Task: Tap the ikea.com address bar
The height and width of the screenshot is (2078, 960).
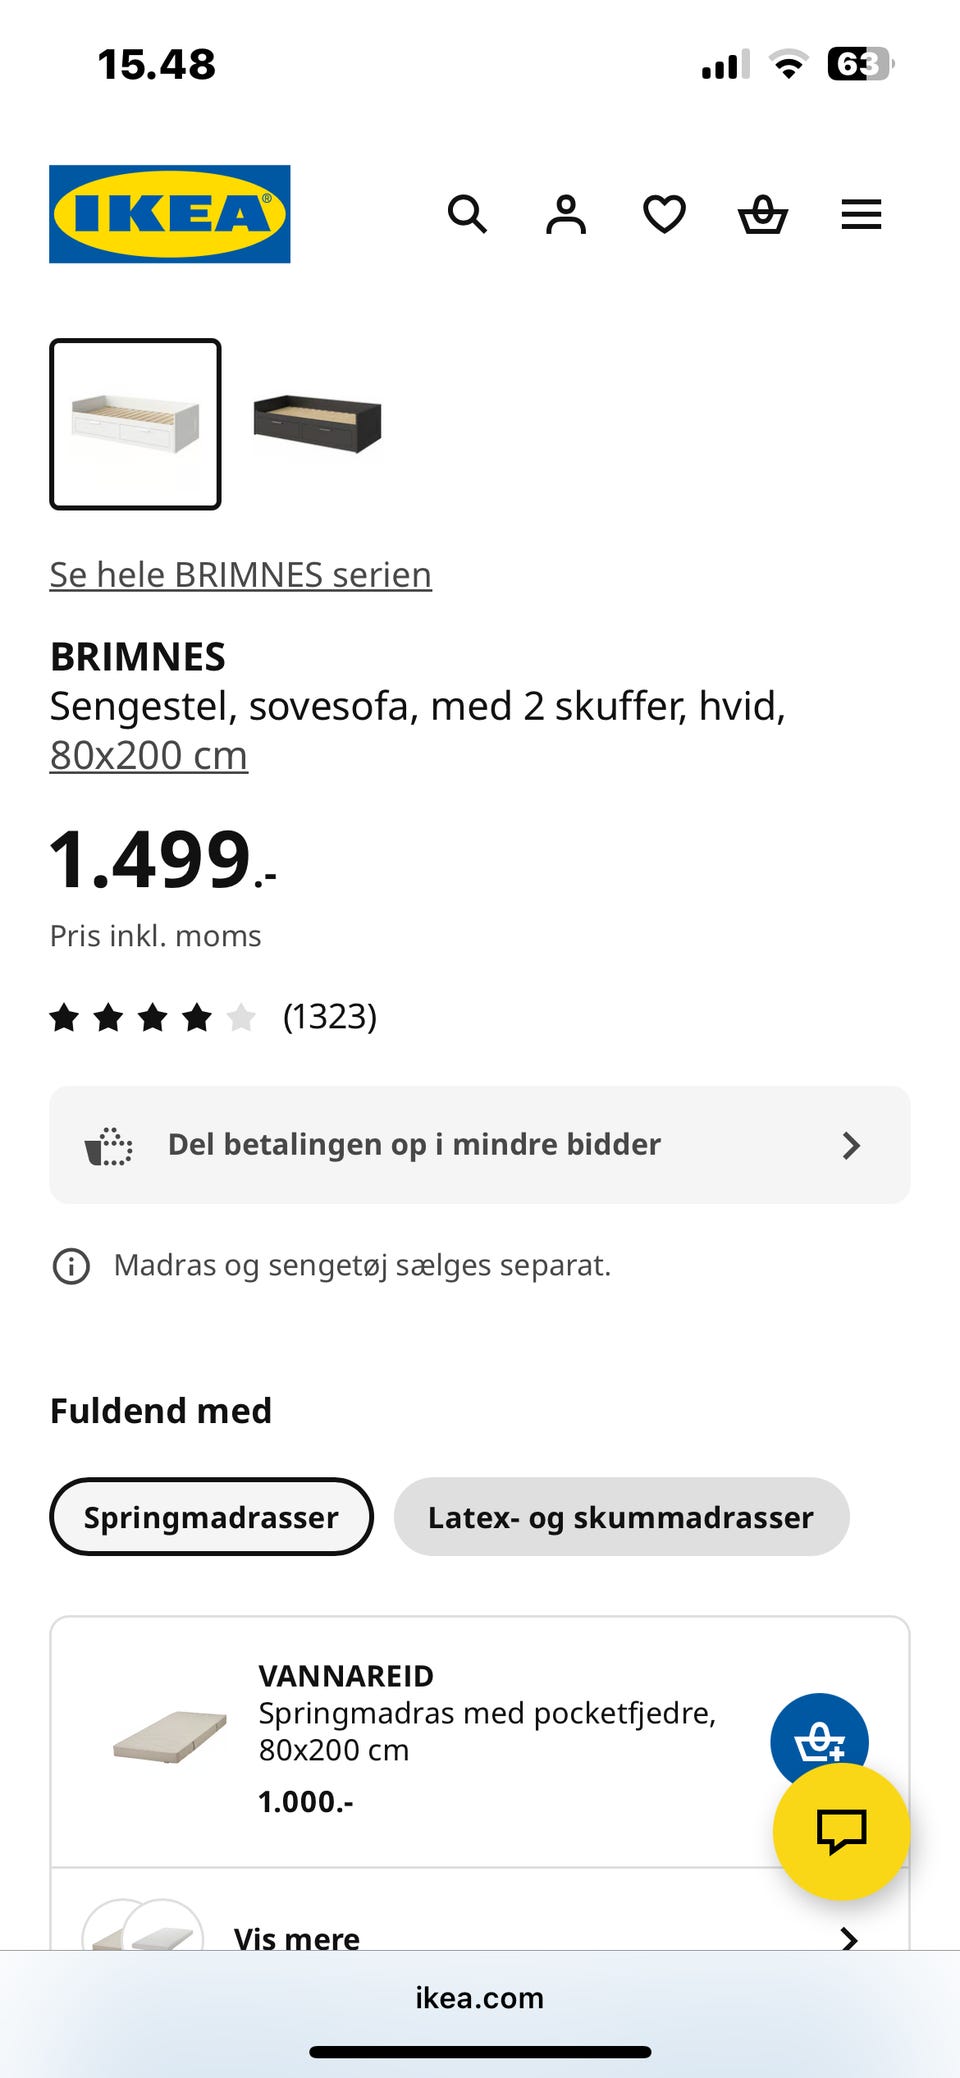Action: (x=480, y=1998)
